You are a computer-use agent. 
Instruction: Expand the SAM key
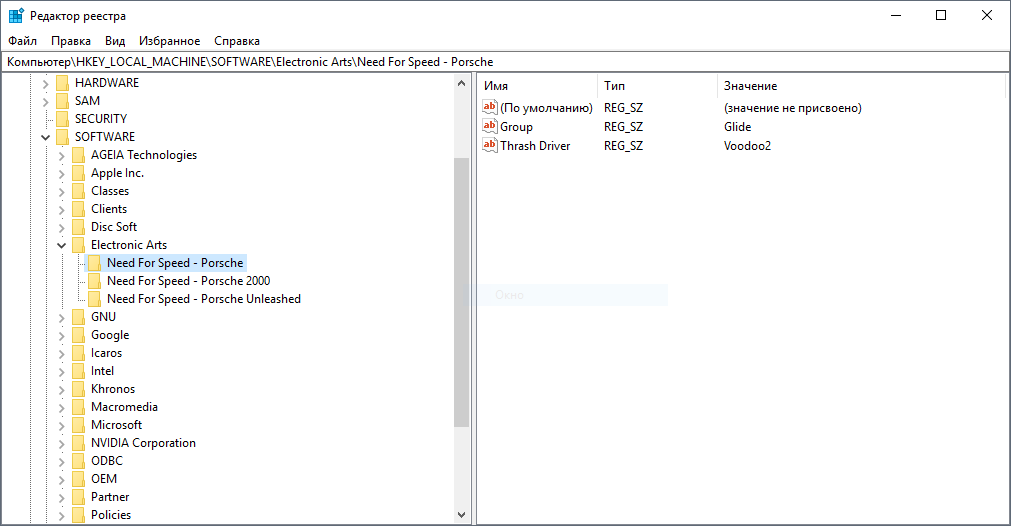[x=45, y=101]
